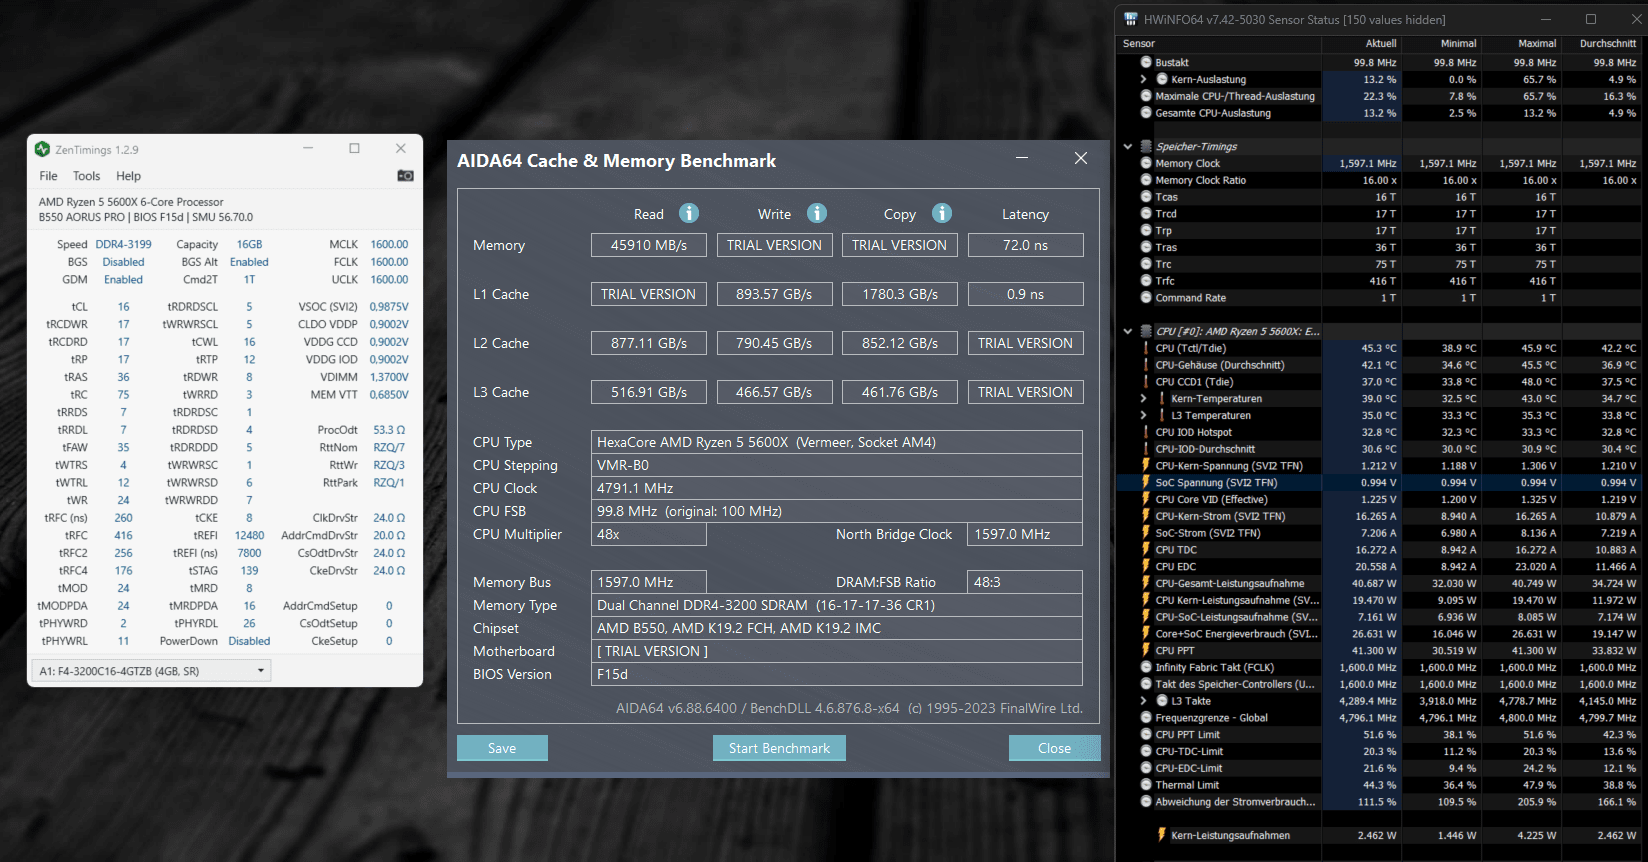Click the DRAM:FSB Ratio 48:3 field

(1025, 582)
